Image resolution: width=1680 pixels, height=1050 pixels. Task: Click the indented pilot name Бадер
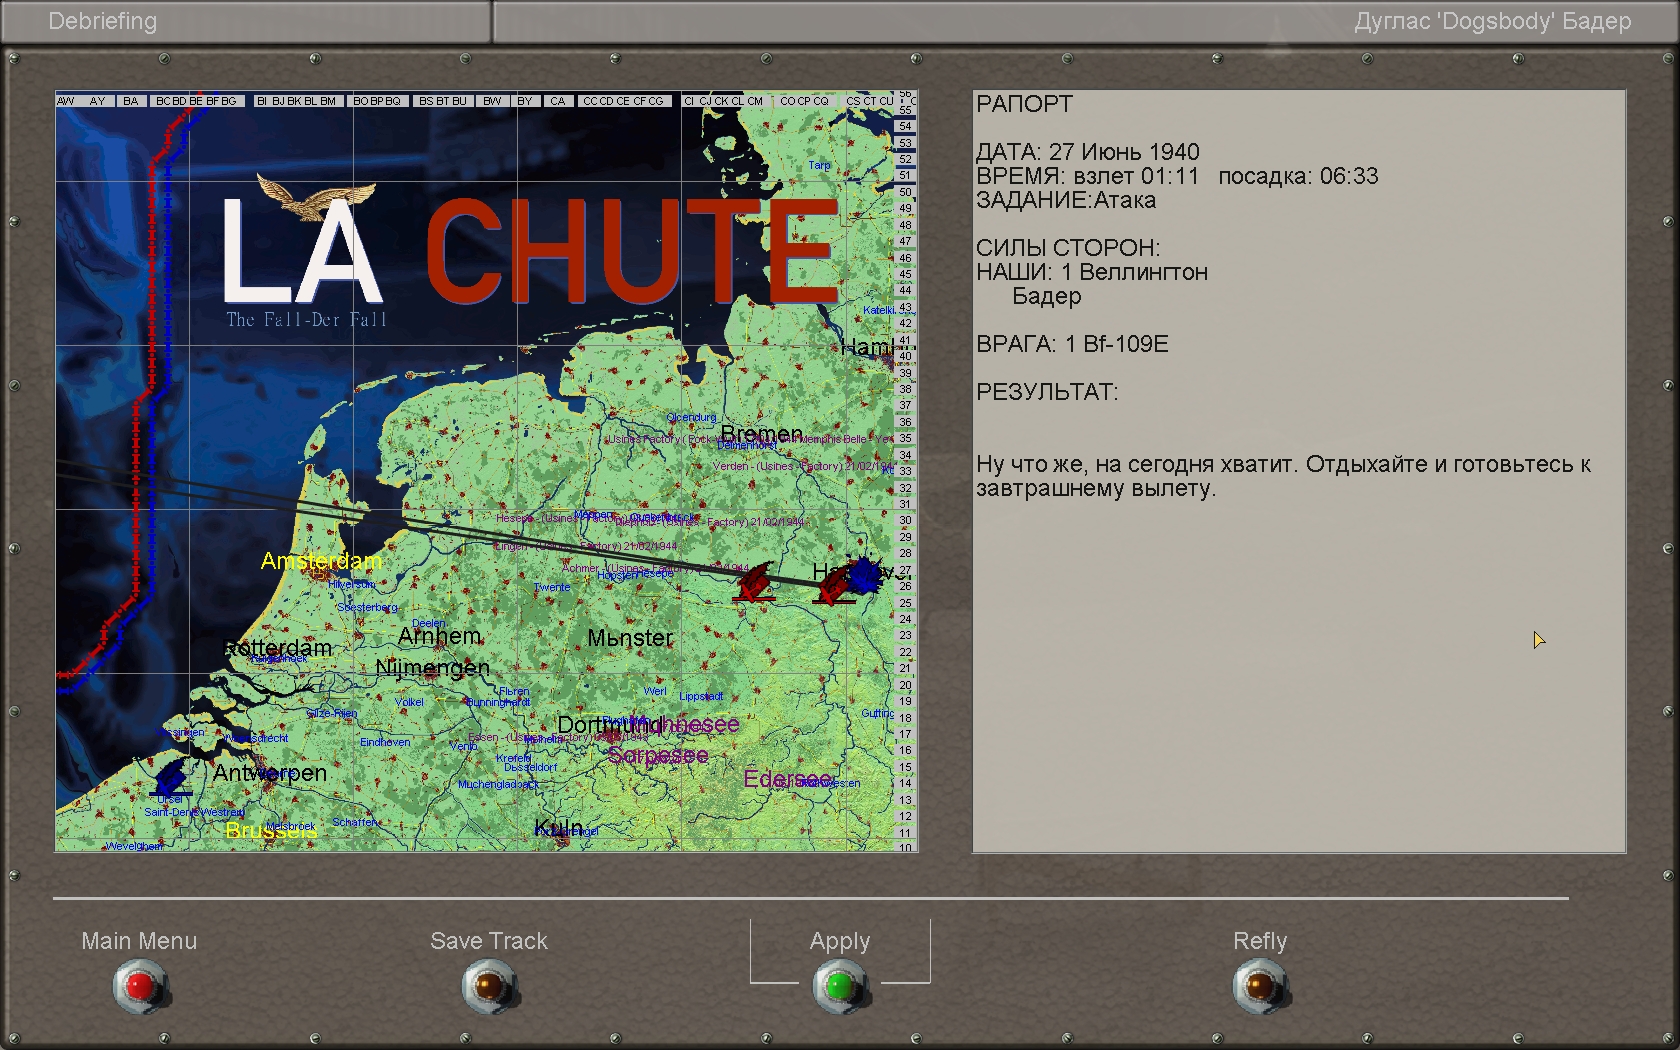point(1047,296)
